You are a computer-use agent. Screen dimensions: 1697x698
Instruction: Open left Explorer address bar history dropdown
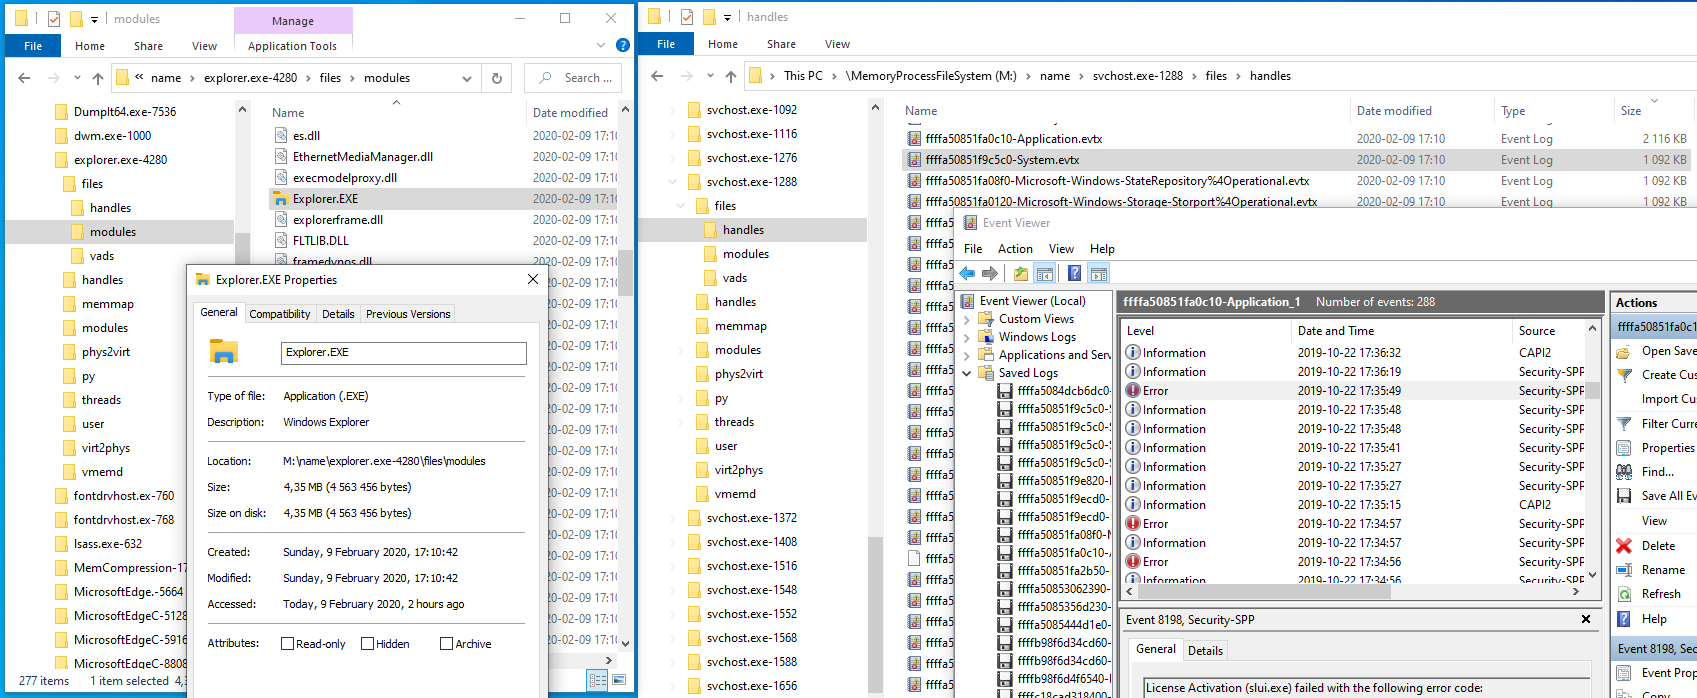click(x=467, y=78)
